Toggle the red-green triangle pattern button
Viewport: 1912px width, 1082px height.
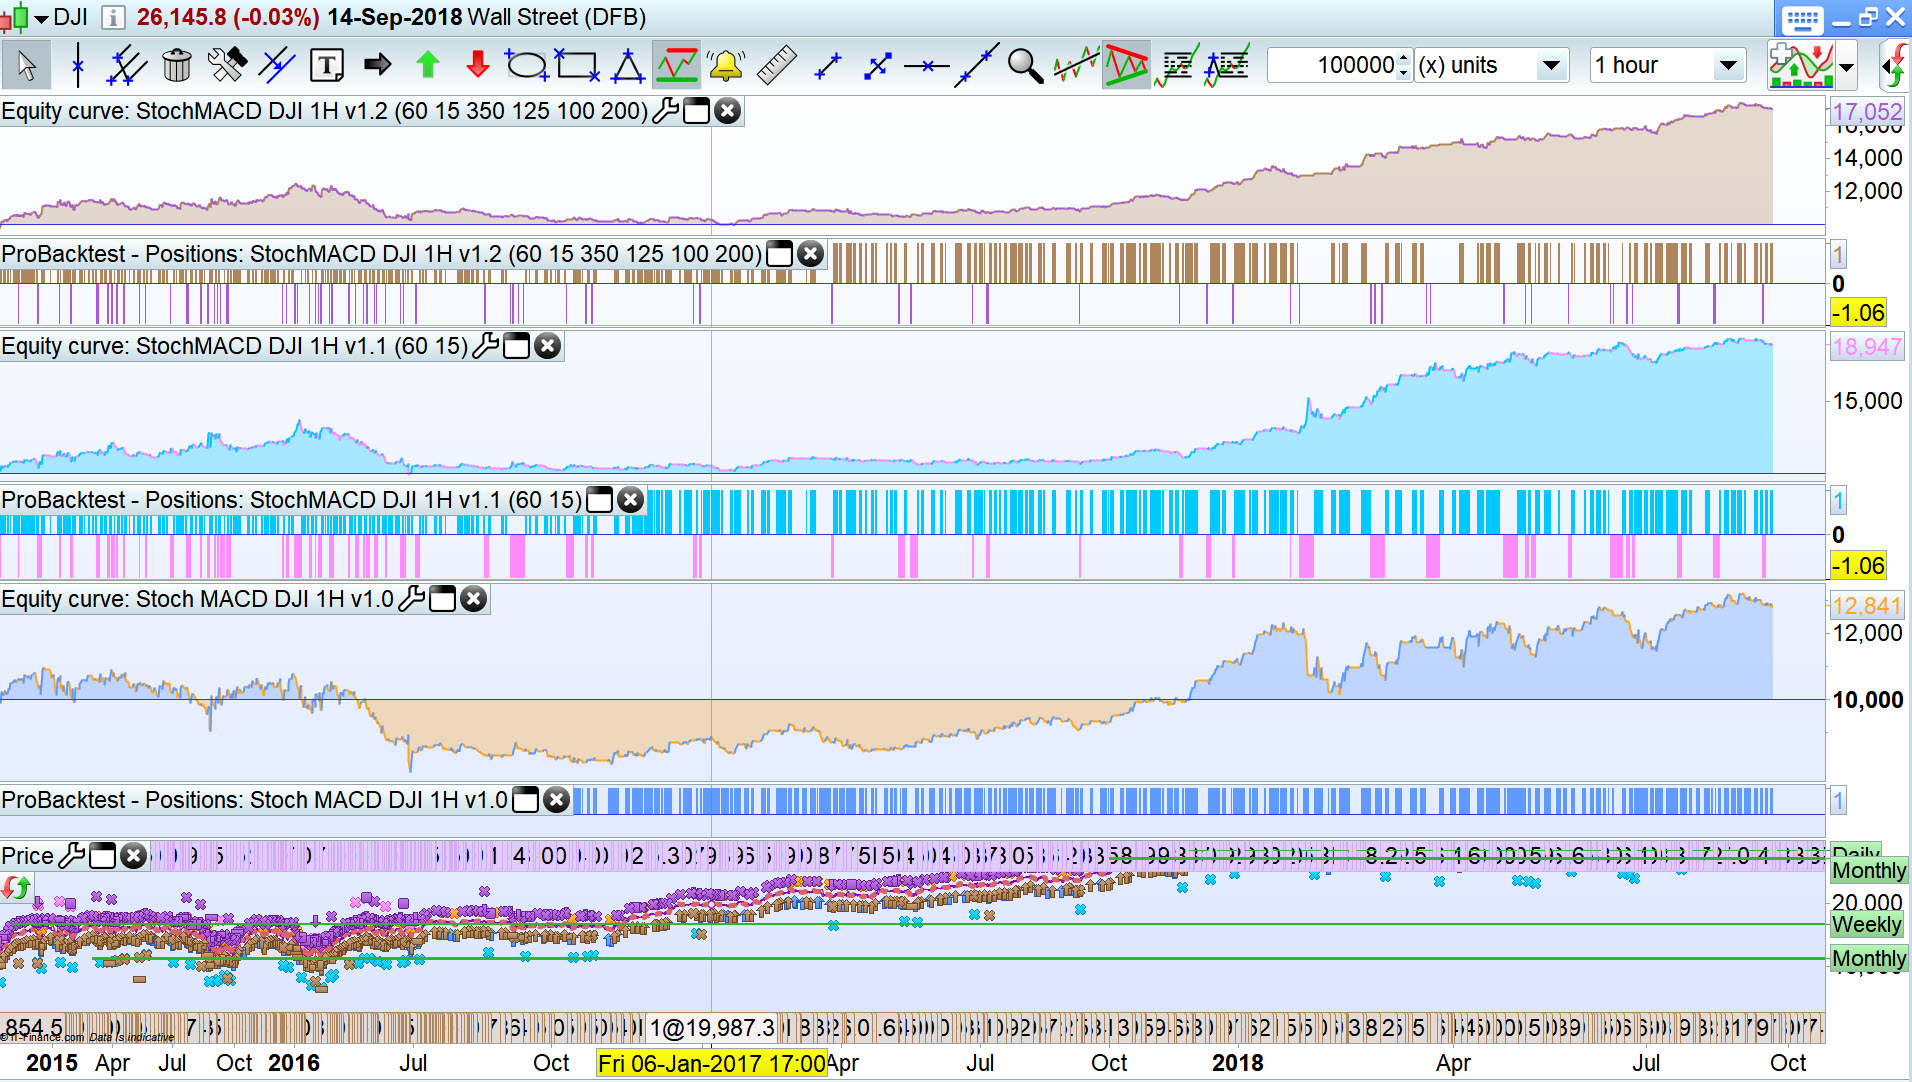[x=1126, y=66]
